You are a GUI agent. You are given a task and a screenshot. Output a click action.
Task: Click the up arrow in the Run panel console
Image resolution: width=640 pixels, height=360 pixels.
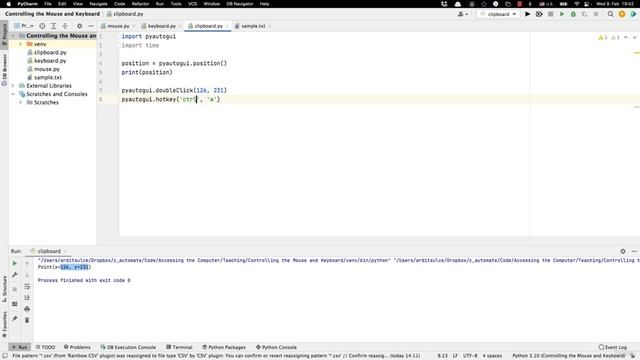click(x=27, y=263)
